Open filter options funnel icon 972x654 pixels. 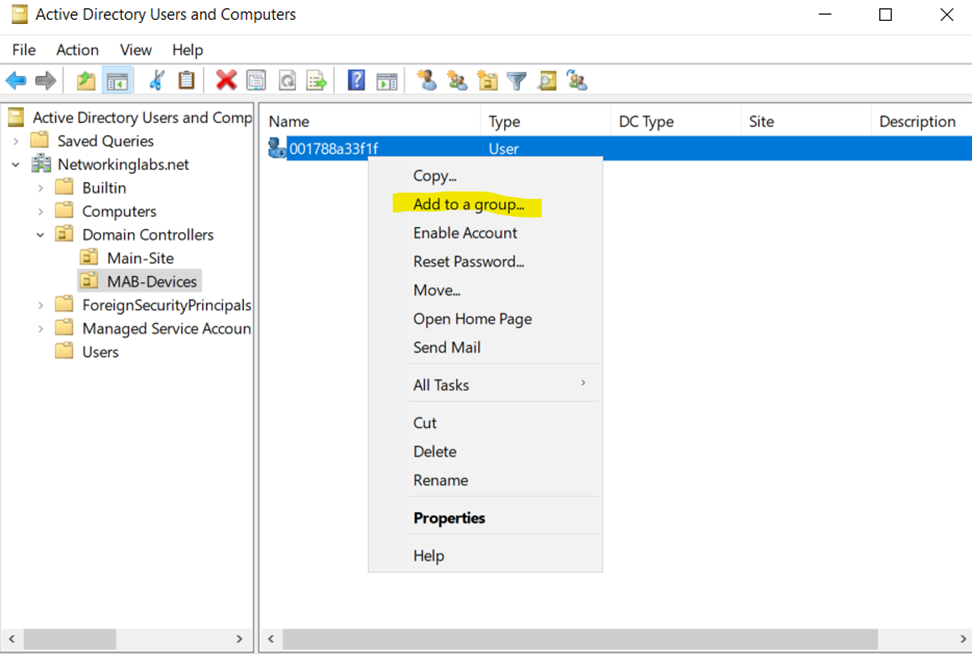516,81
